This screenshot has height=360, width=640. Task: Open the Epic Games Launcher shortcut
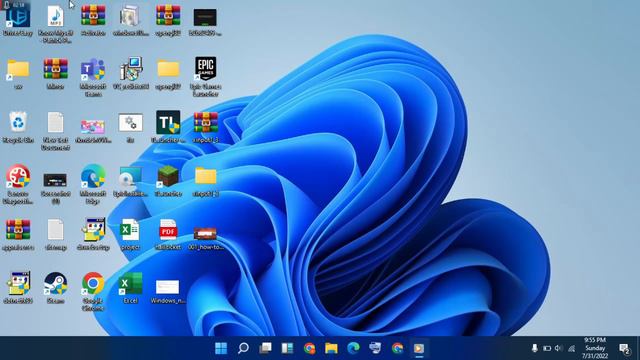click(205, 76)
